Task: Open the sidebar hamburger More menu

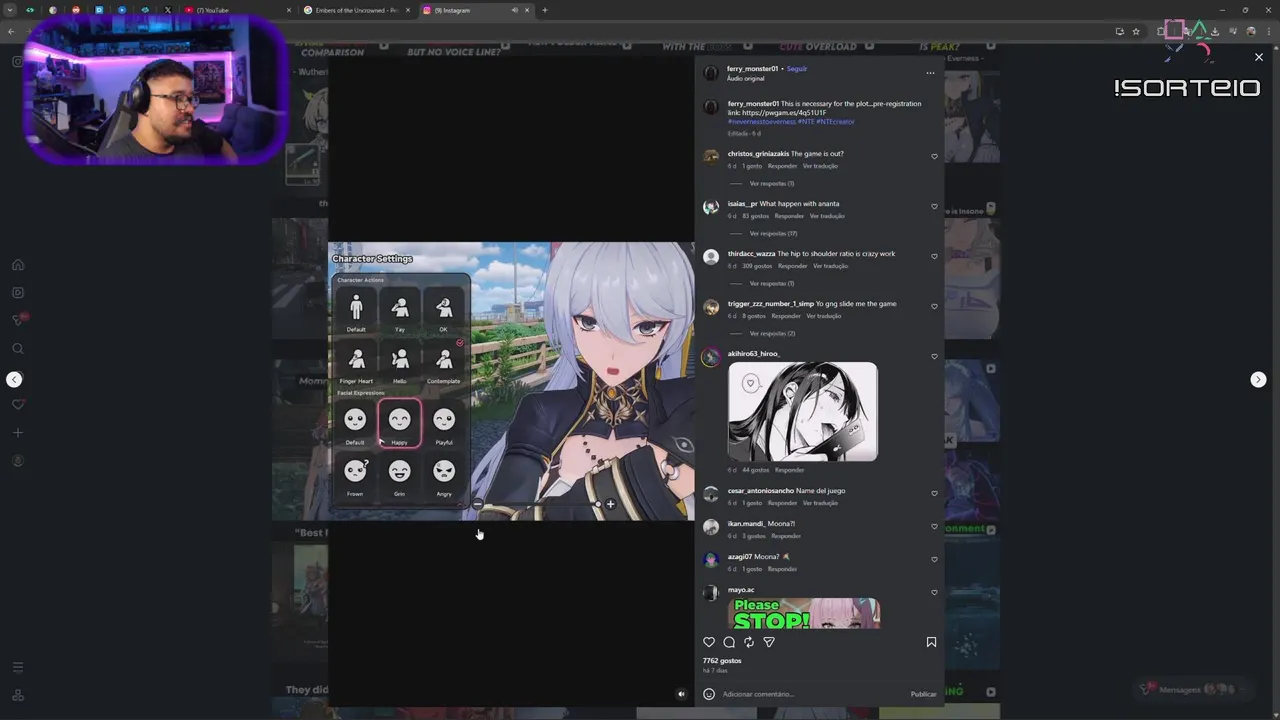Action: (x=18, y=667)
